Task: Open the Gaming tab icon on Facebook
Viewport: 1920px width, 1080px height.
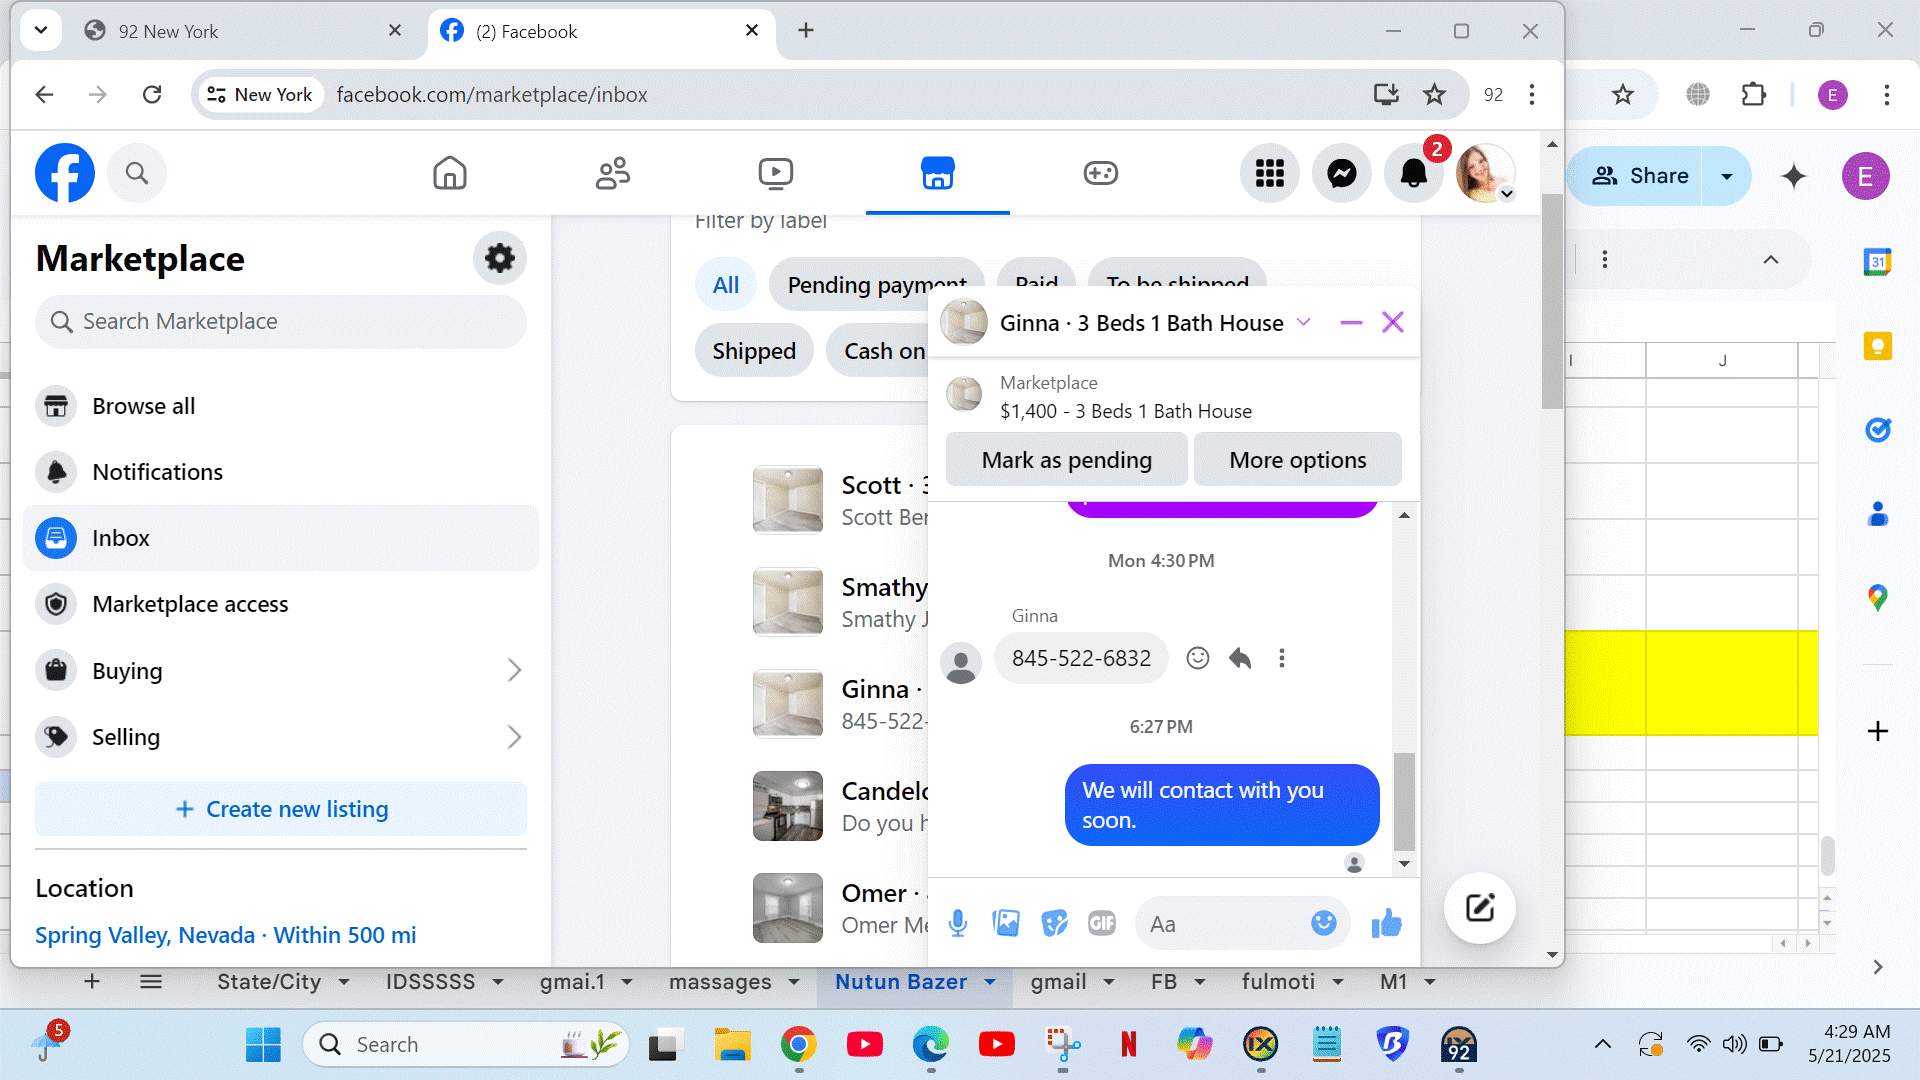Action: 1100,174
